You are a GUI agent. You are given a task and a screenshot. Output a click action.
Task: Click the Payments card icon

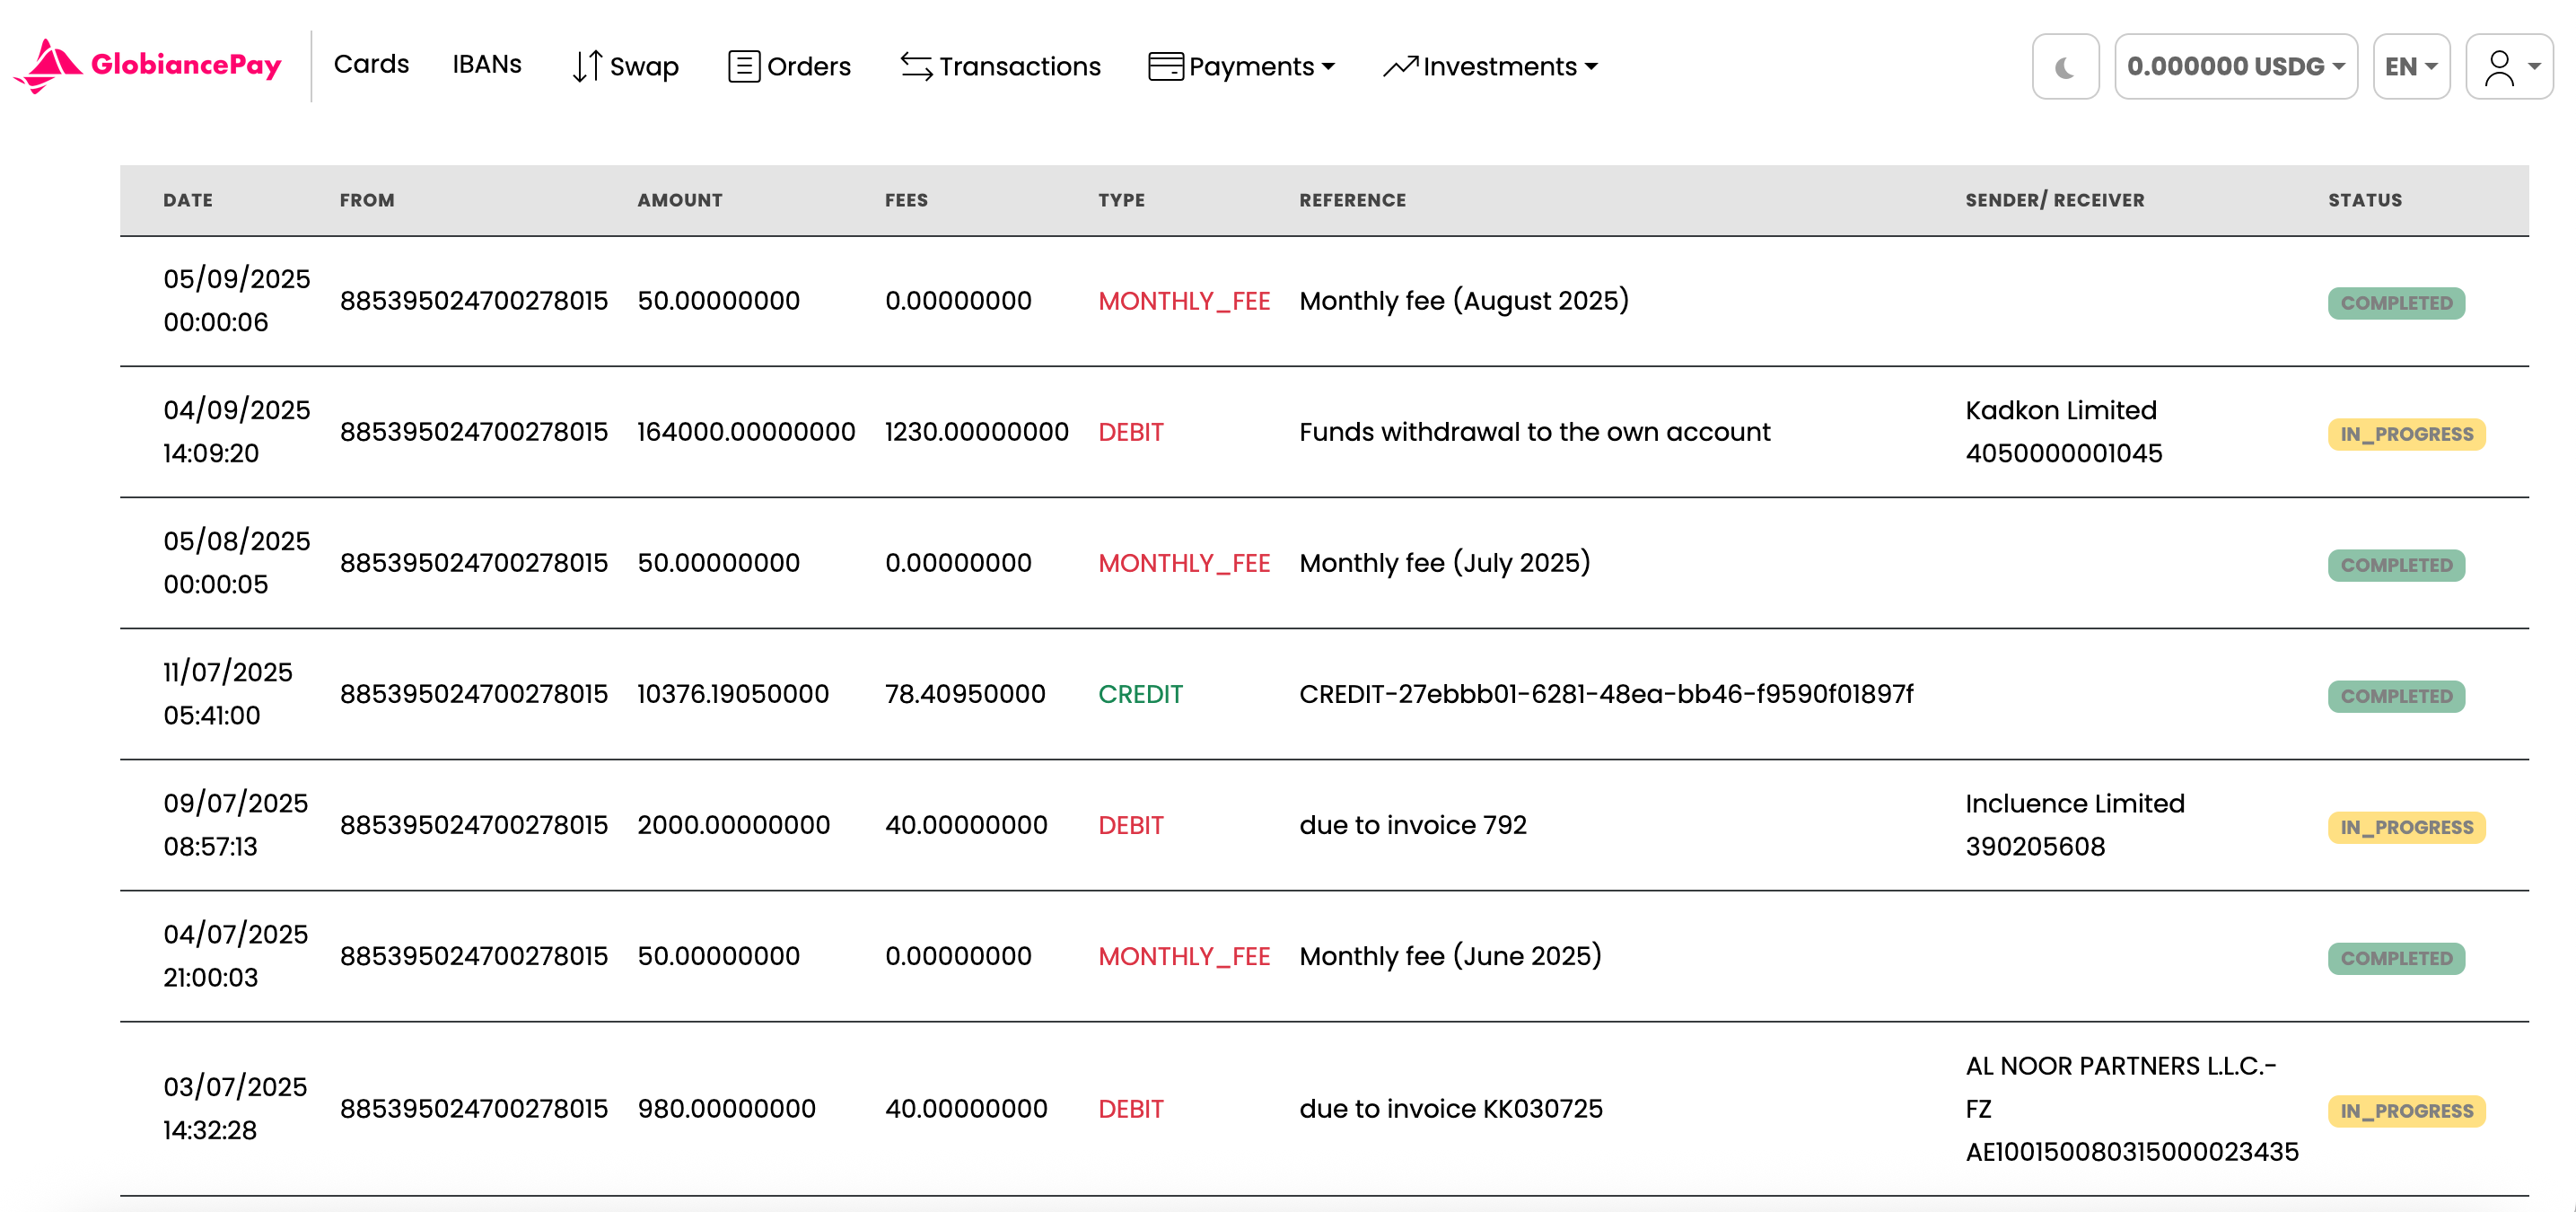coord(1165,67)
